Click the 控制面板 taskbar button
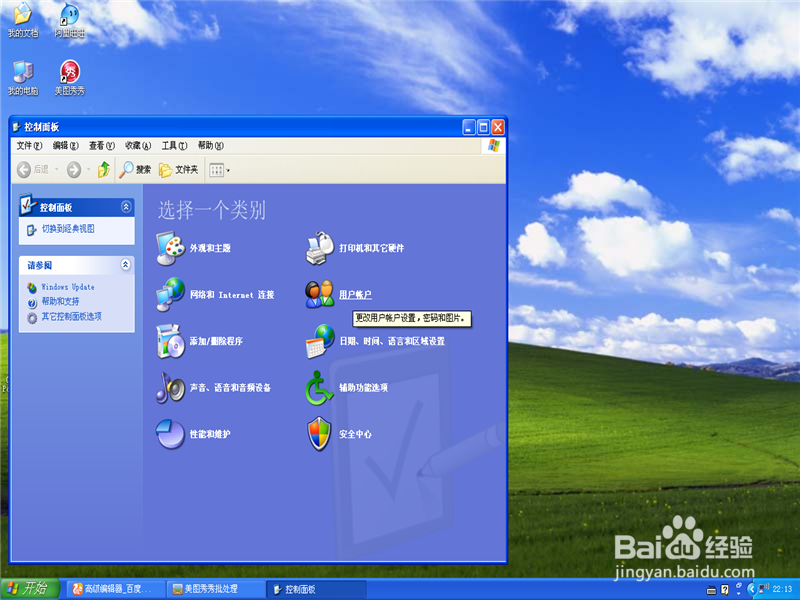Image resolution: width=800 pixels, height=600 pixels. point(316,589)
